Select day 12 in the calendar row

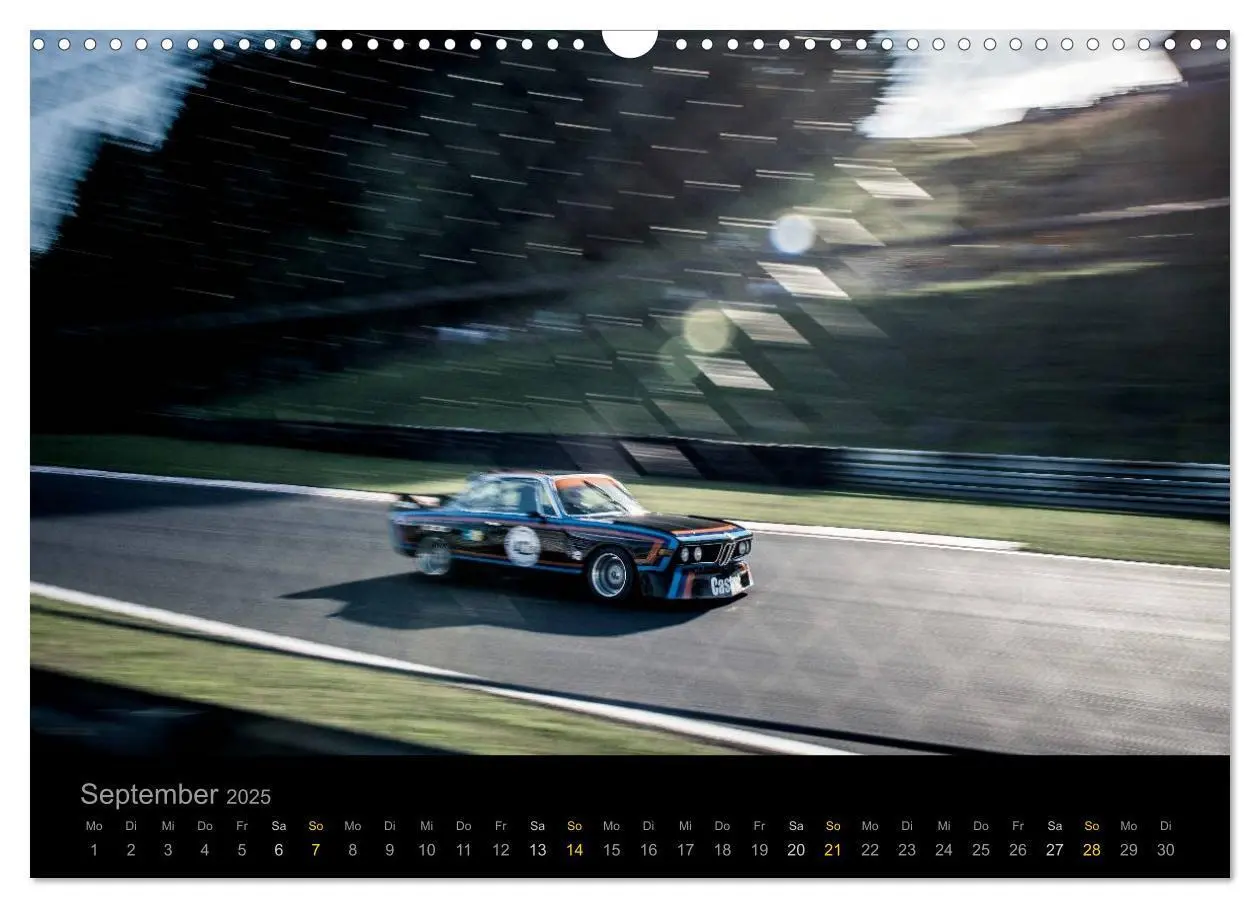click(501, 850)
